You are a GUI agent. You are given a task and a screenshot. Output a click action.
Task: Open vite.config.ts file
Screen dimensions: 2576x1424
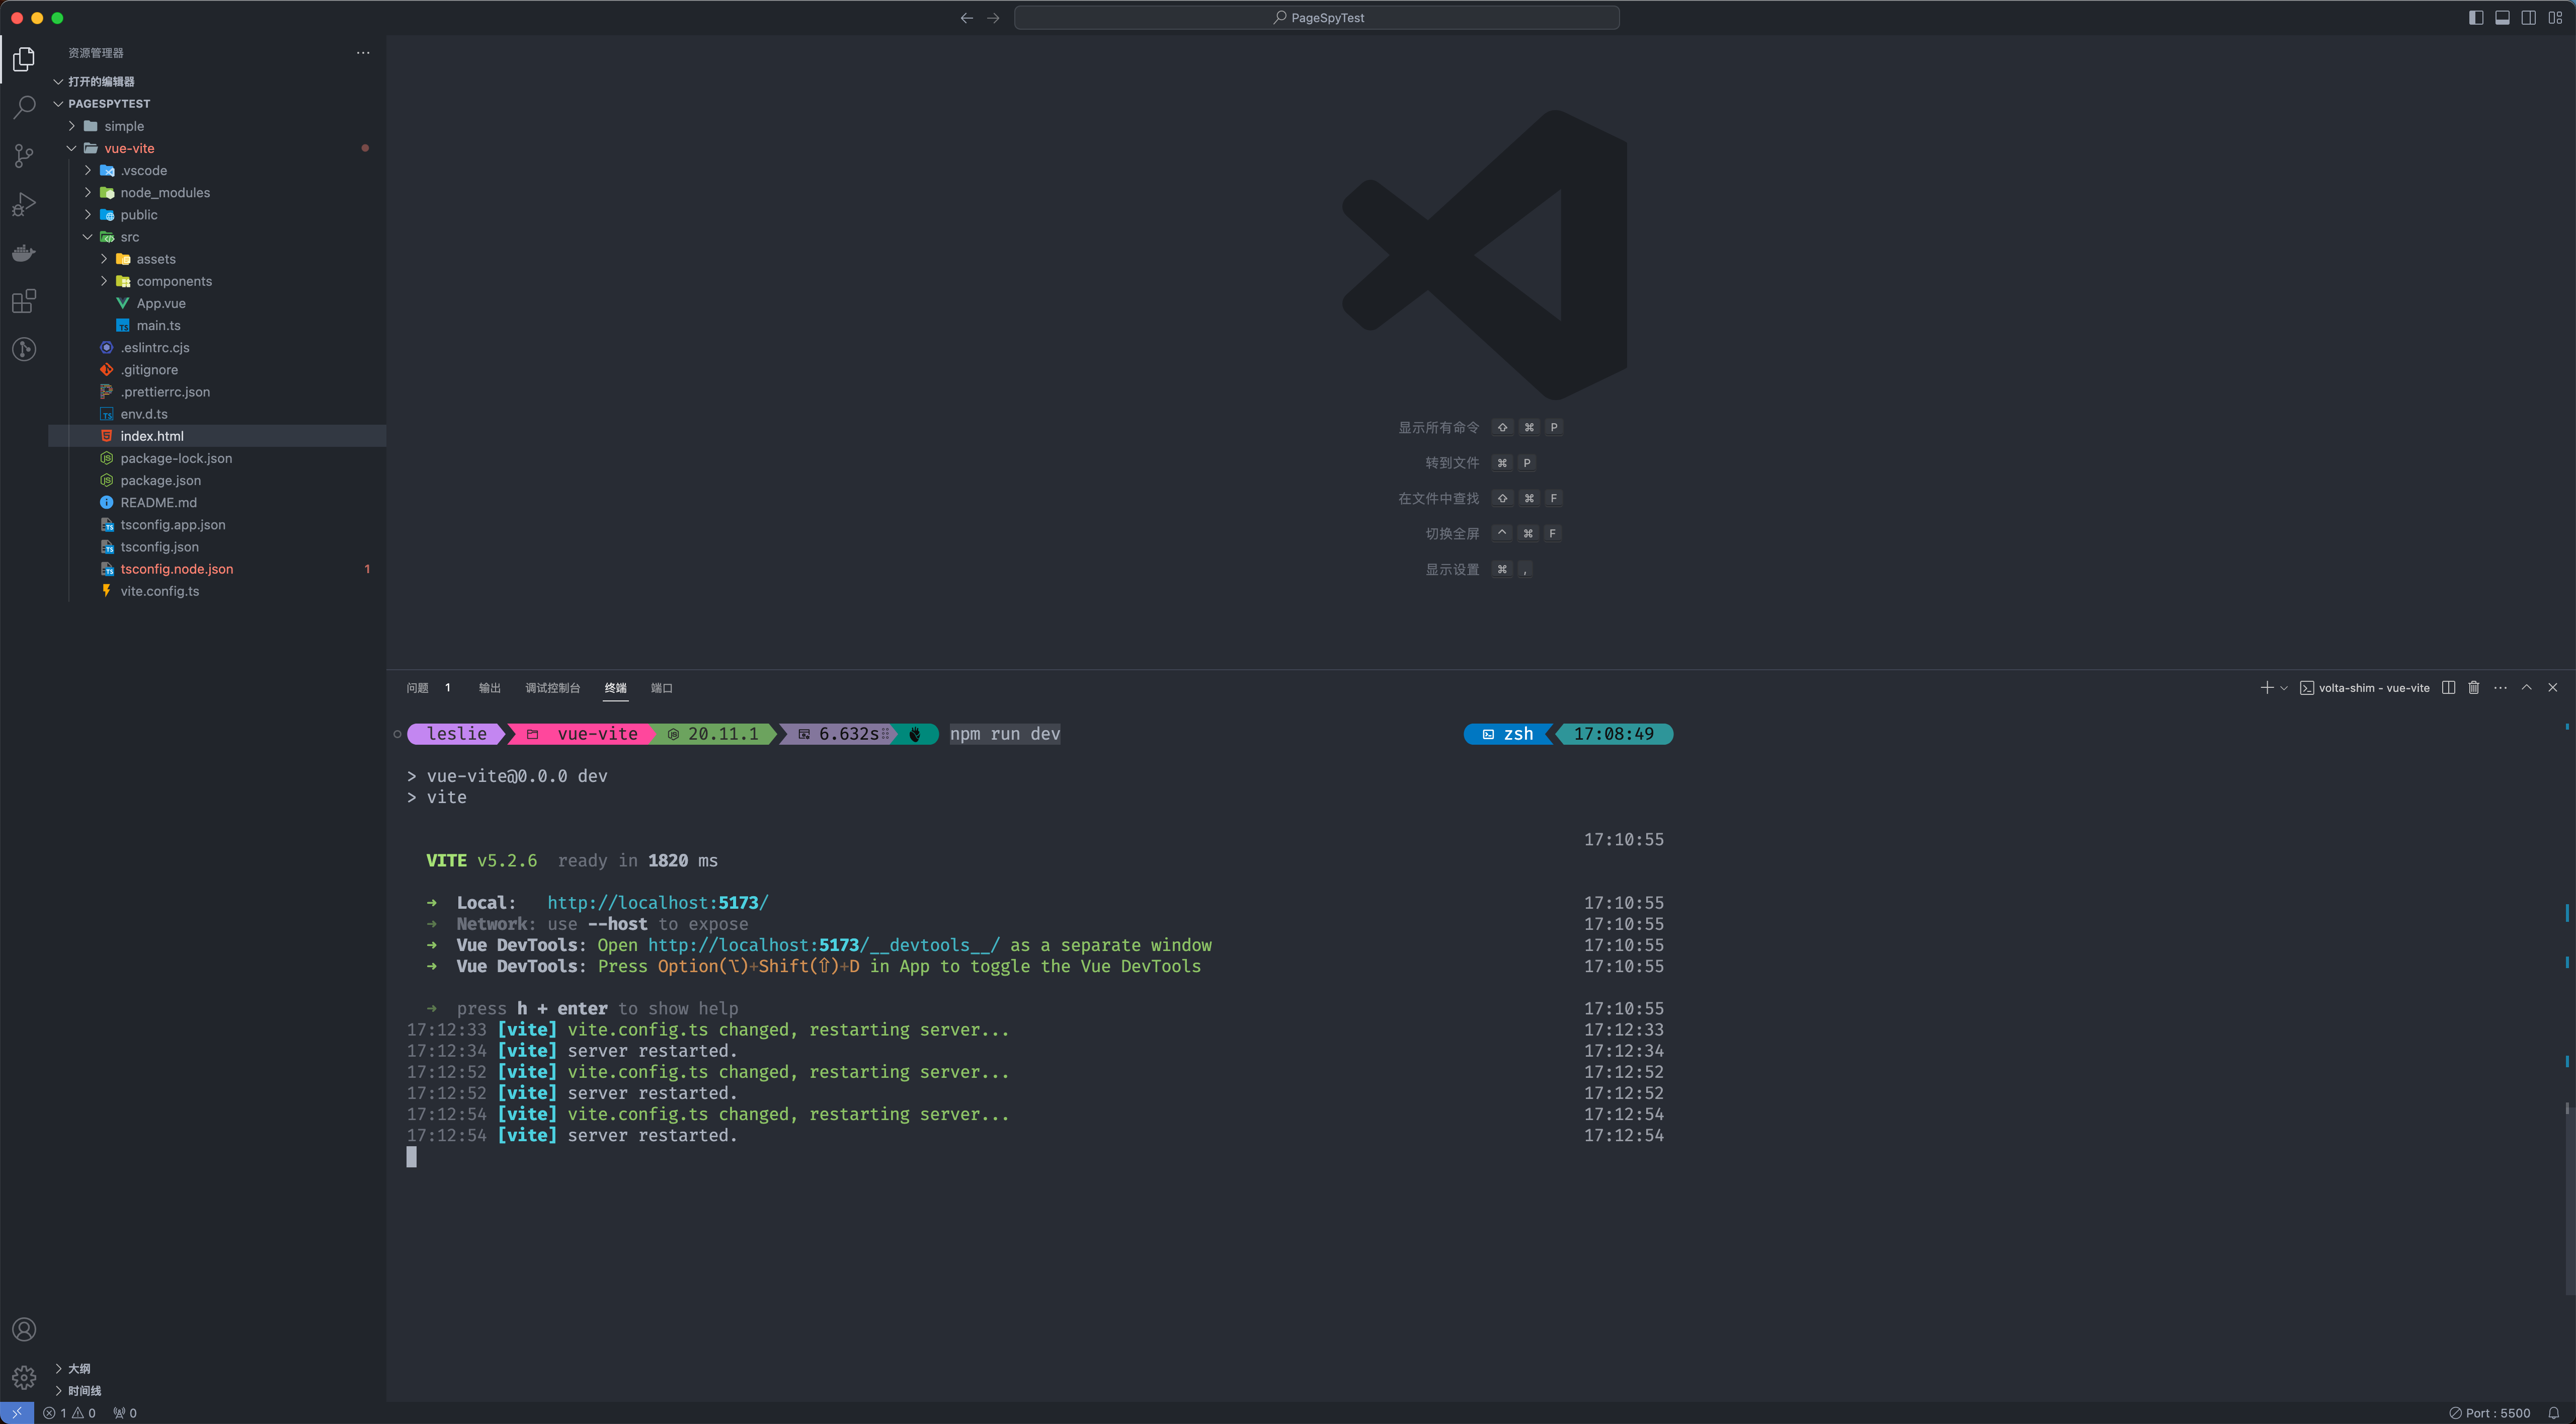tap(217, 591)
